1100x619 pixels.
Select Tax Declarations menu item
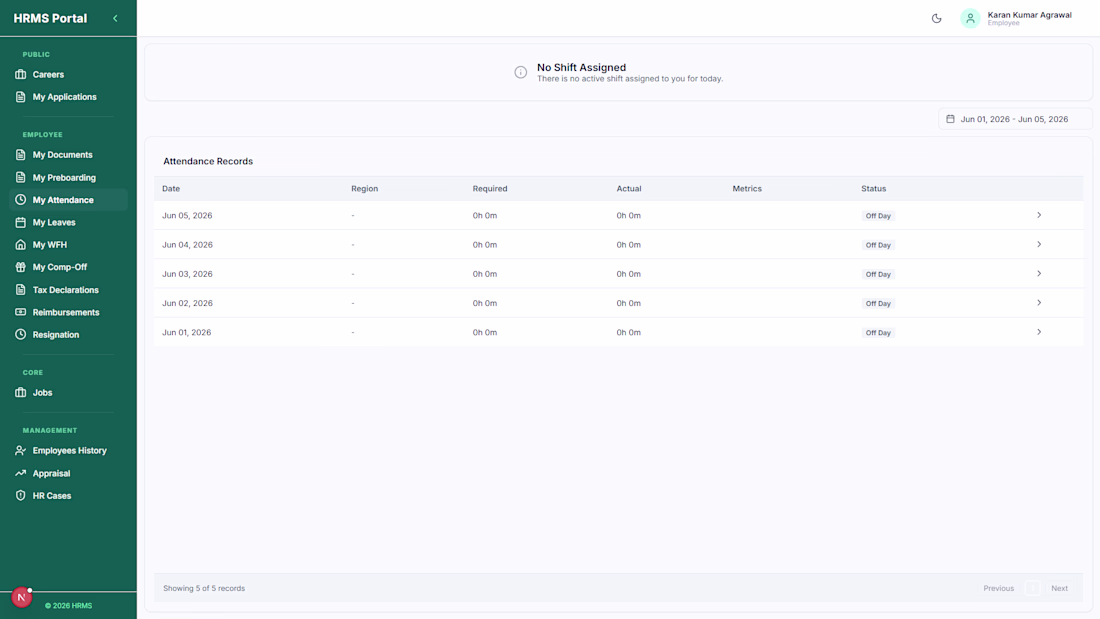(68, 290)
